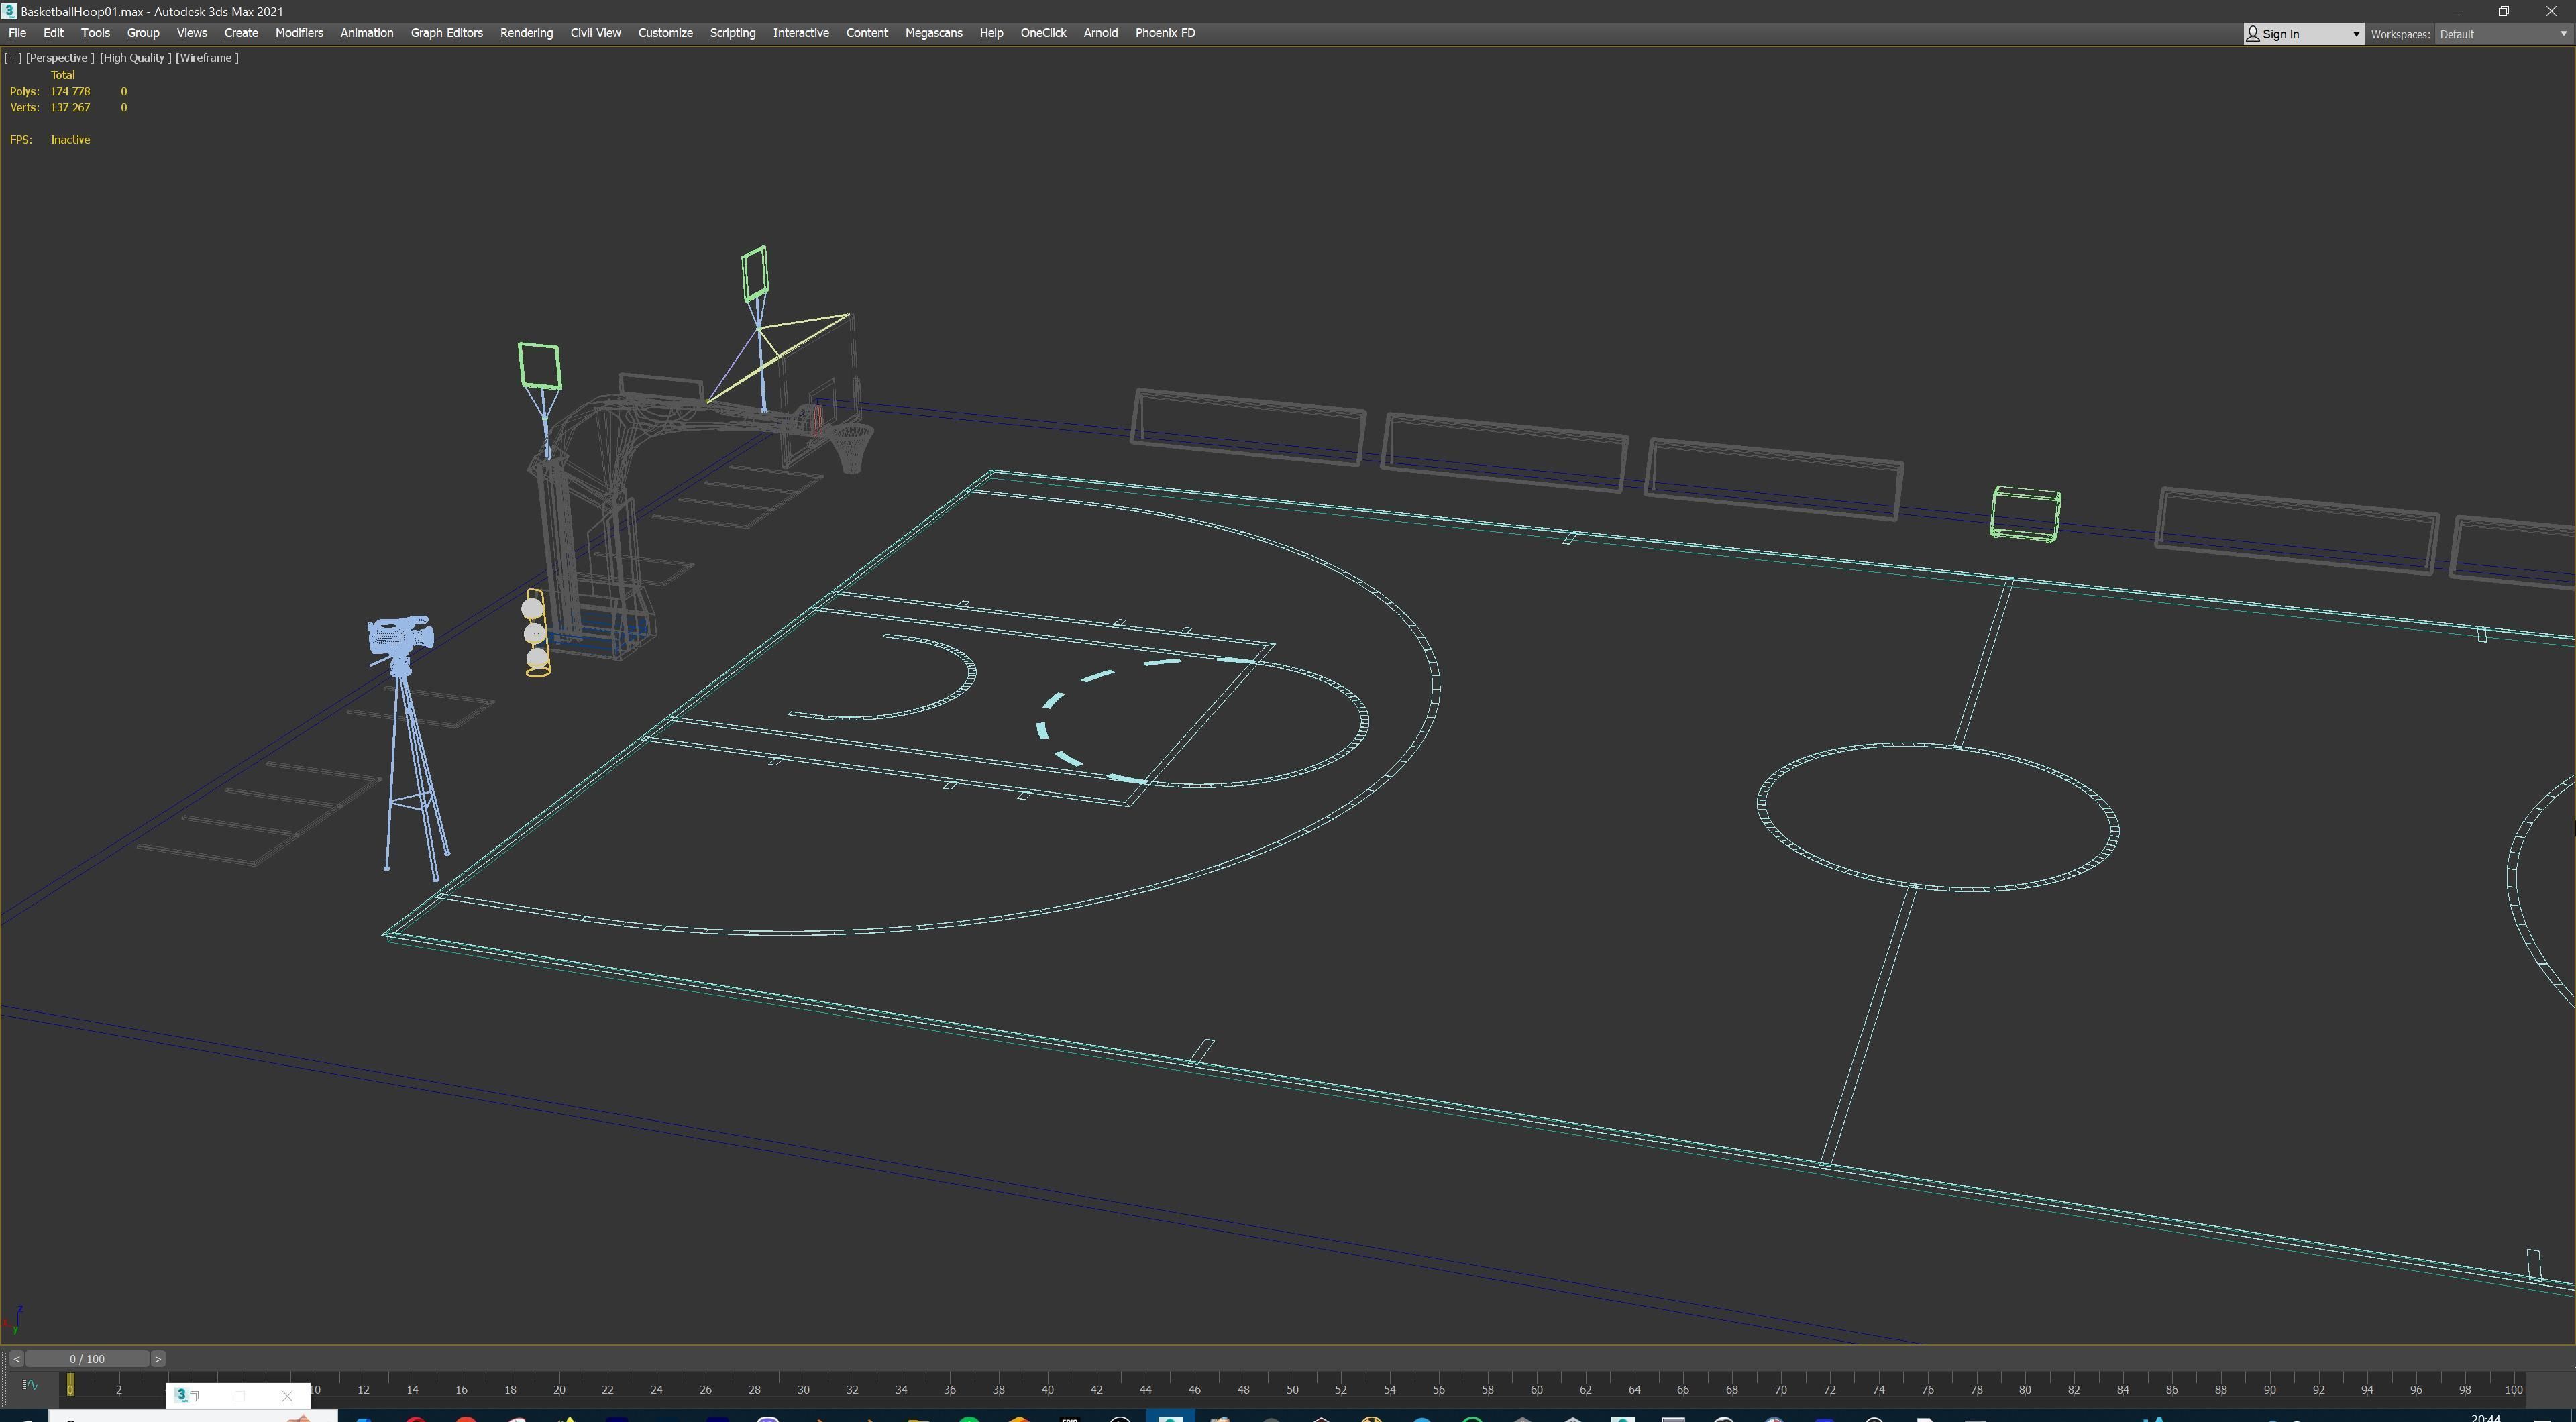Click the frame 0 key marker on timeline
2576x1422 pixels.
click(x=70, y=1386)
